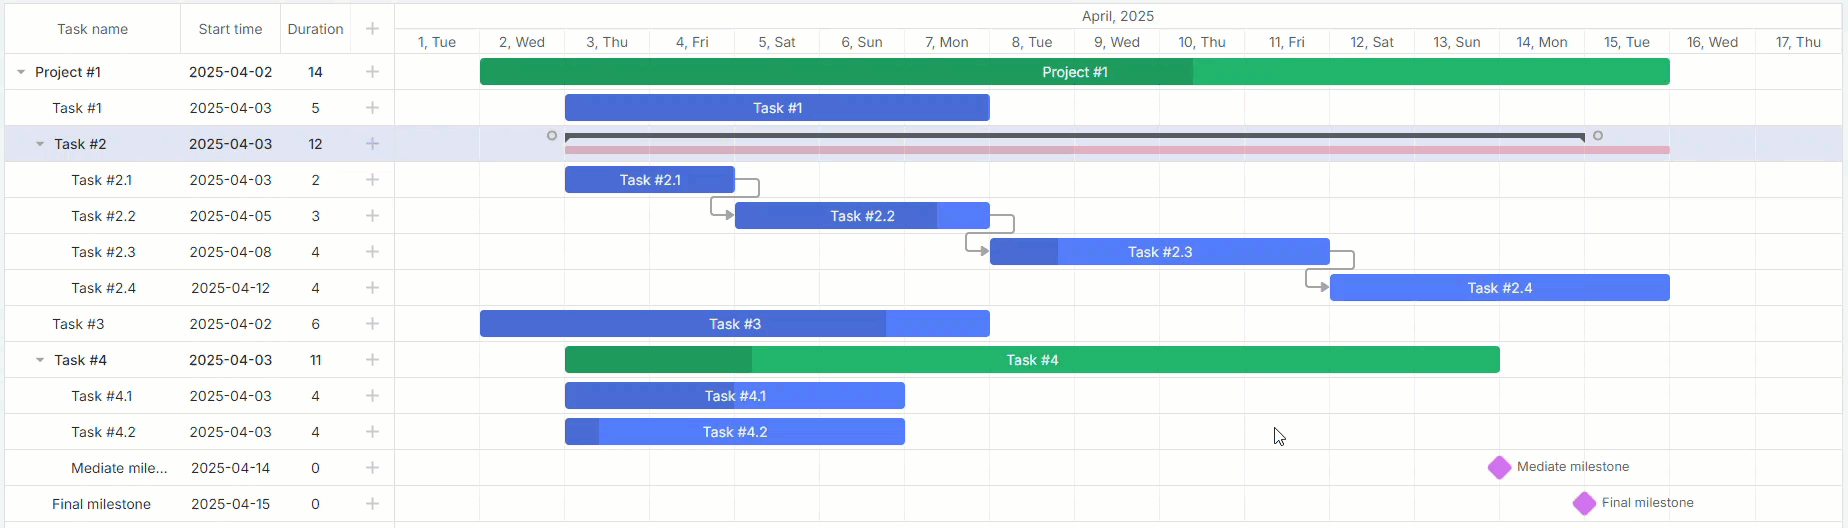Add a subtask under Project #1
Screen dimensions: 1848x528
372,72
